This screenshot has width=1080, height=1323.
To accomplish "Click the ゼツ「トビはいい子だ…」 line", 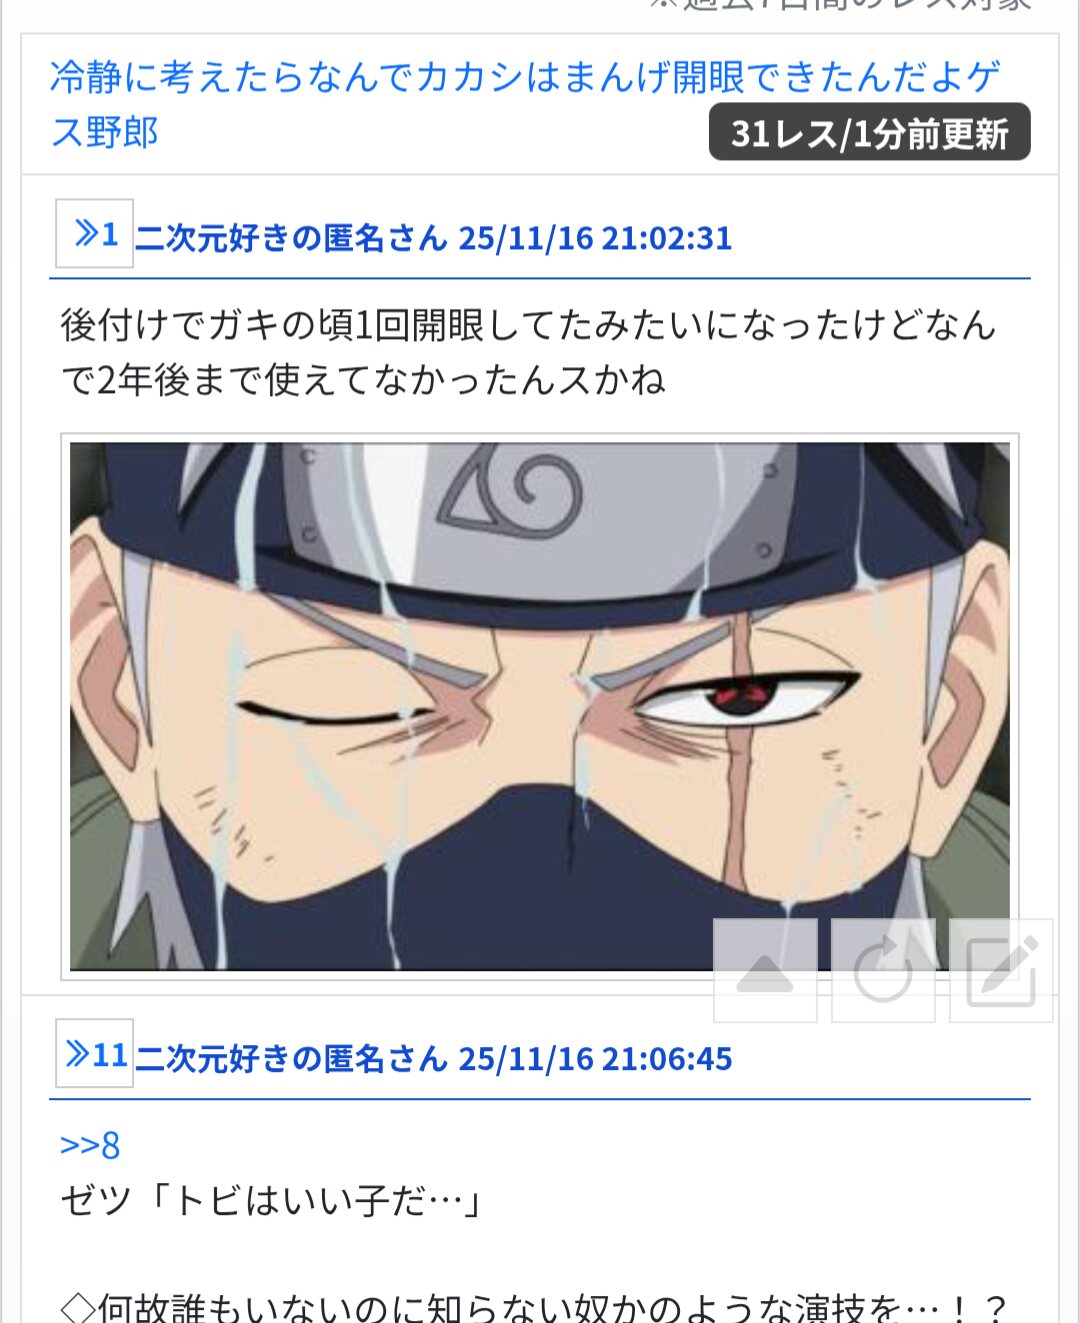I will [x=272, y=1200].
